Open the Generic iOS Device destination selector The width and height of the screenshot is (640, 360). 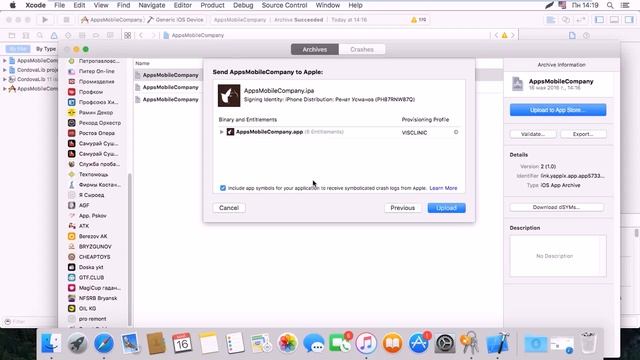(x=175, y=20)
